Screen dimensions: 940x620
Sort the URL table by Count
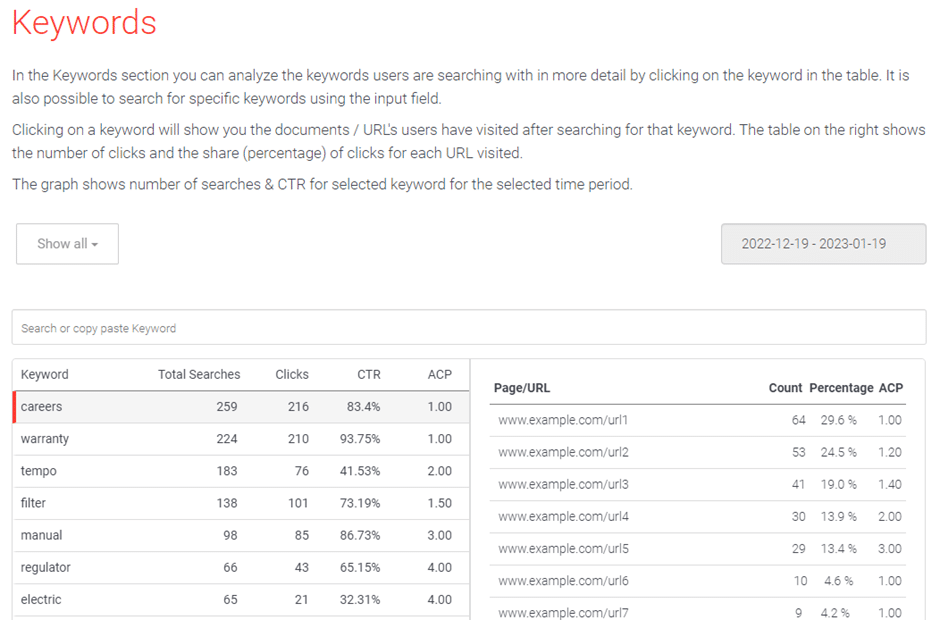[x=785, y=388]
